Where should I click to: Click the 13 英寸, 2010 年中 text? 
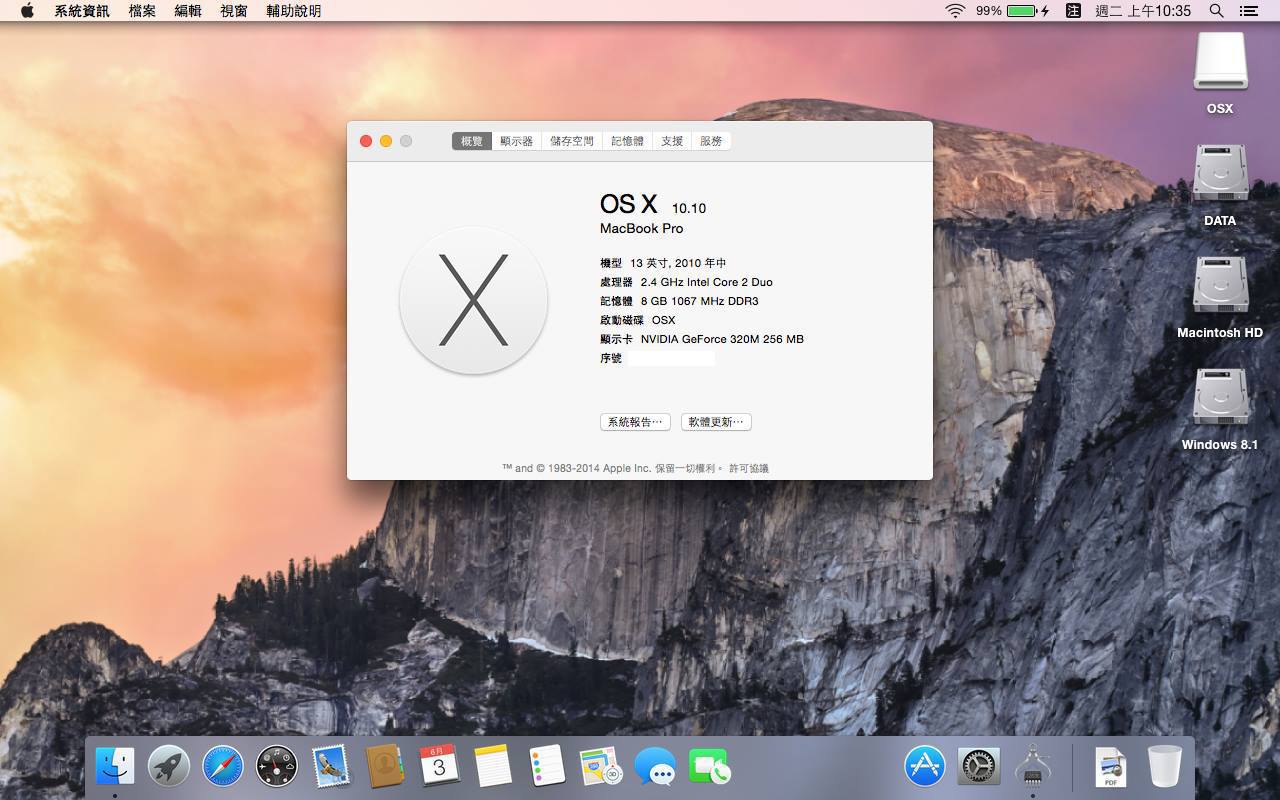pyautogui.click(x=678, y=263)
